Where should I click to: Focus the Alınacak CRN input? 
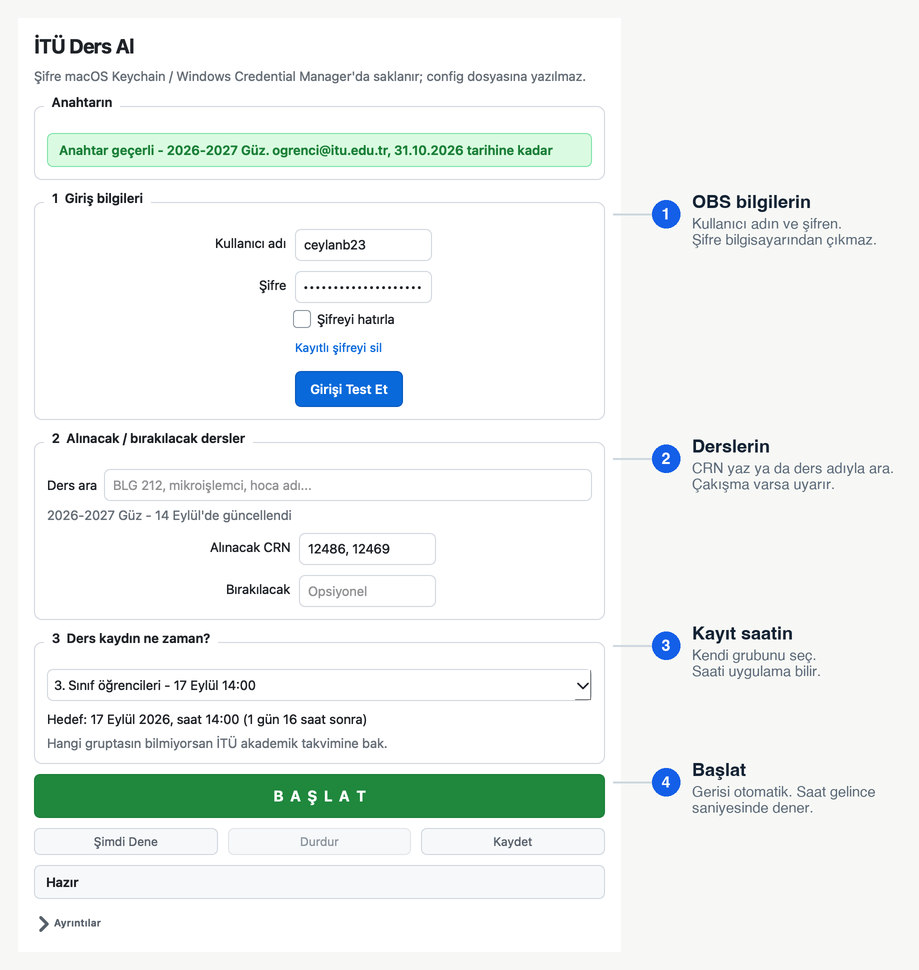coord(367,549)
